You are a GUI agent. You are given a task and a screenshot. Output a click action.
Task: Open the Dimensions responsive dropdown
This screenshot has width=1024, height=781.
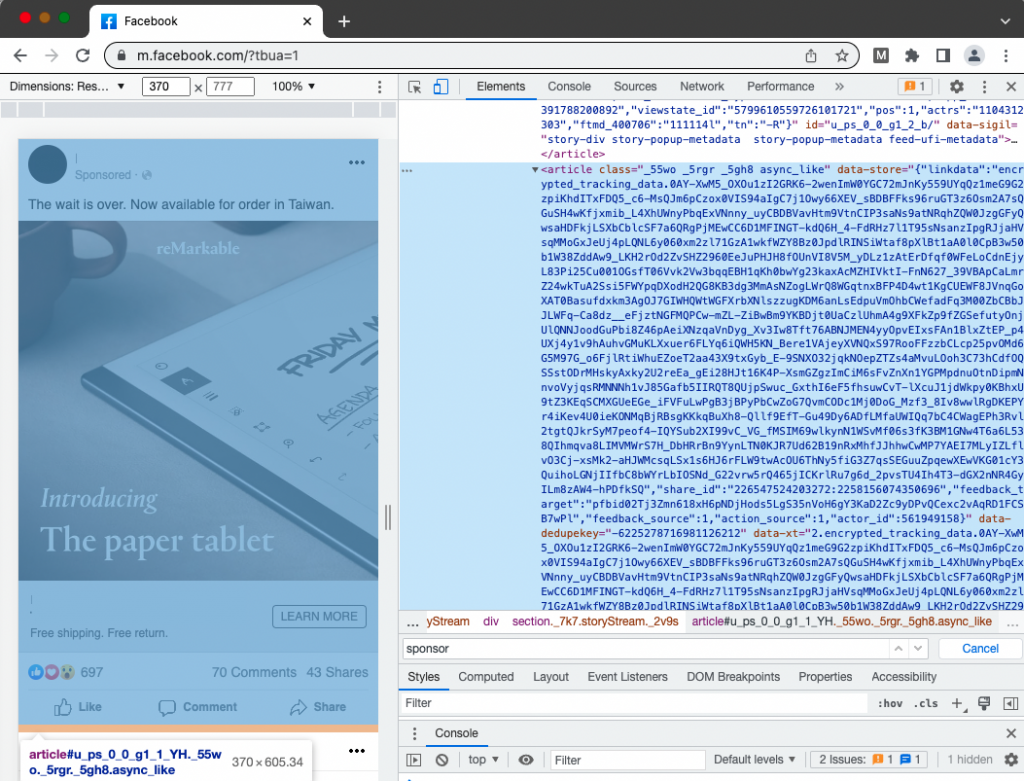tap(67, 86)
